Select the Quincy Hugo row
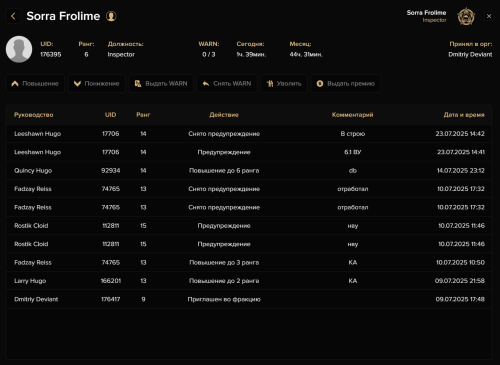 pyautogui.click(x=249, y=170)
